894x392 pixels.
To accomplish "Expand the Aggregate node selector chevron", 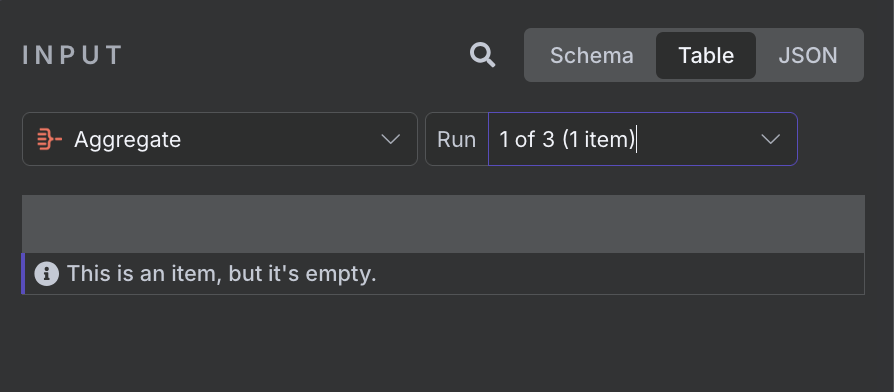I will pyautogui.click(x=391, y=139).
